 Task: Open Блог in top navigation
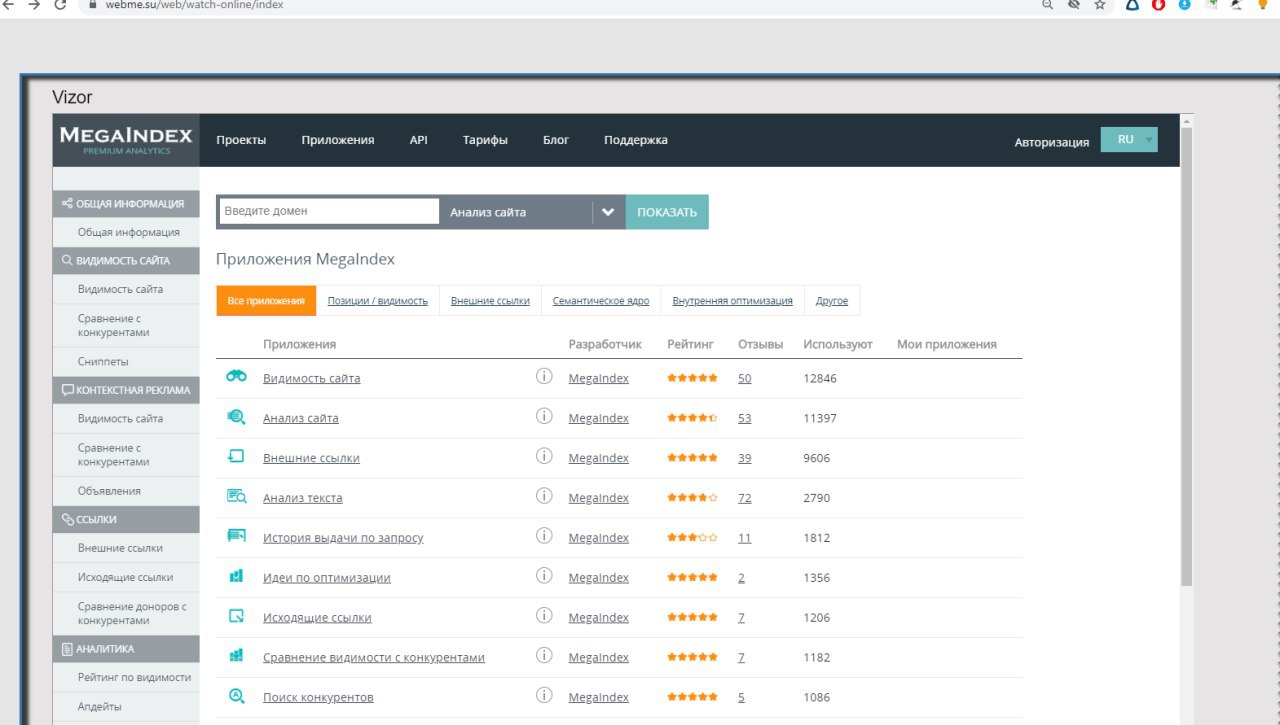click(x=556, y=140)
